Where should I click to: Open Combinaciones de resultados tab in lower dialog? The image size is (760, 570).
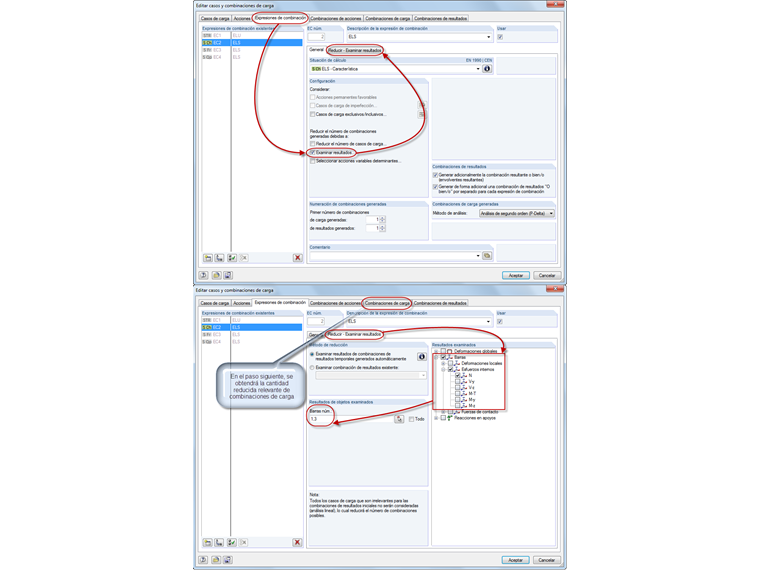coord(440,303)
